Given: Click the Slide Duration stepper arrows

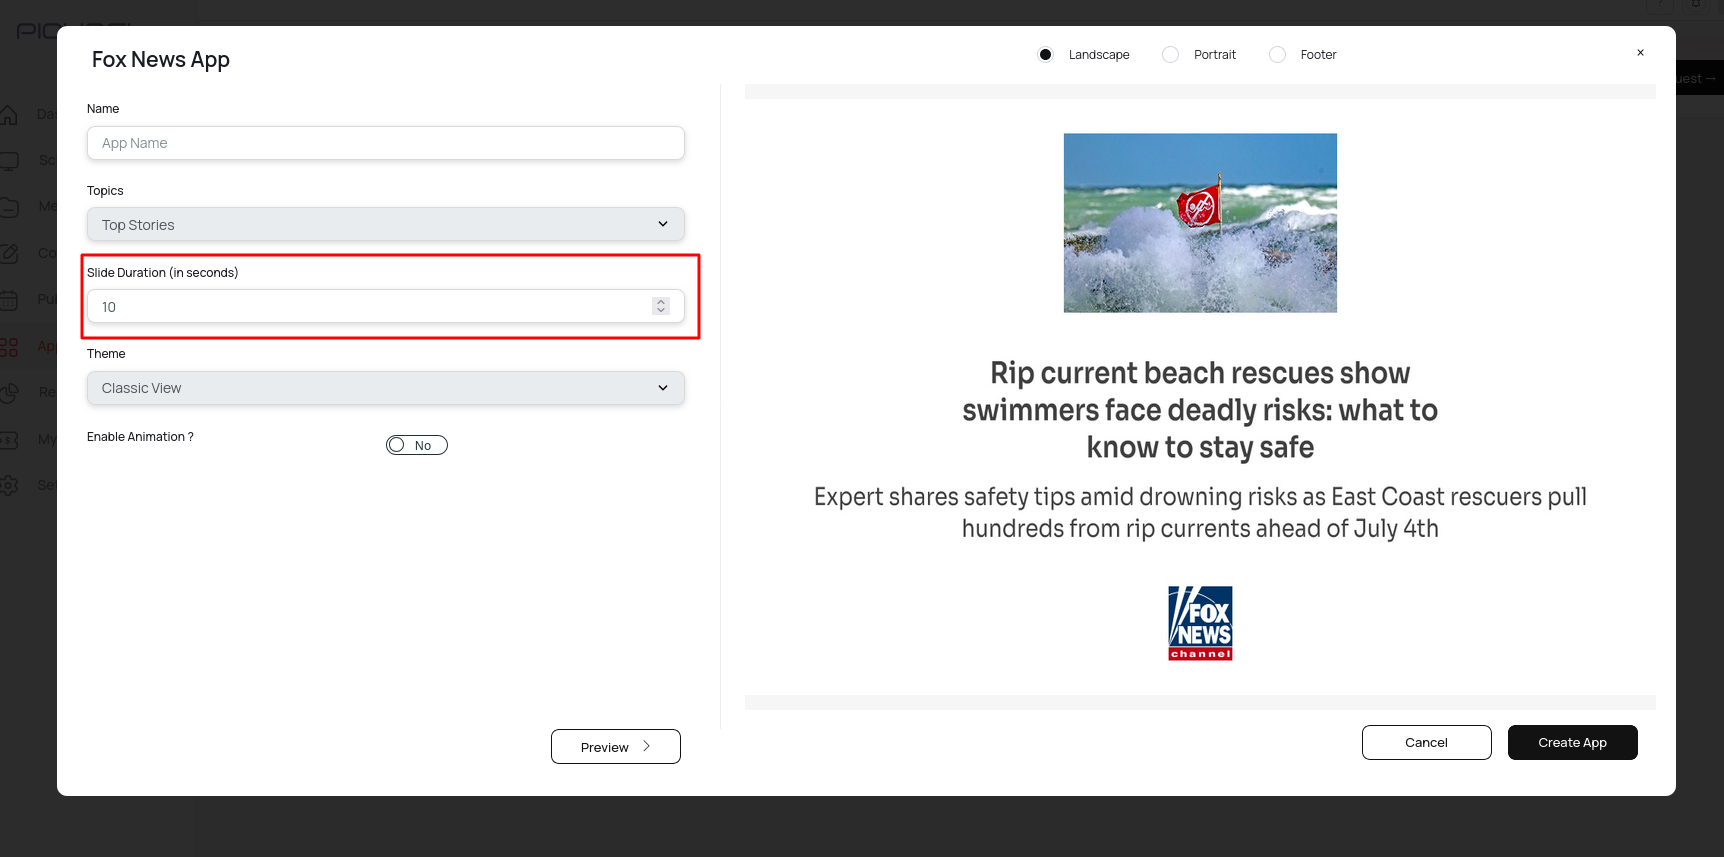Looking at the screenshot, I should pos(661,306).
